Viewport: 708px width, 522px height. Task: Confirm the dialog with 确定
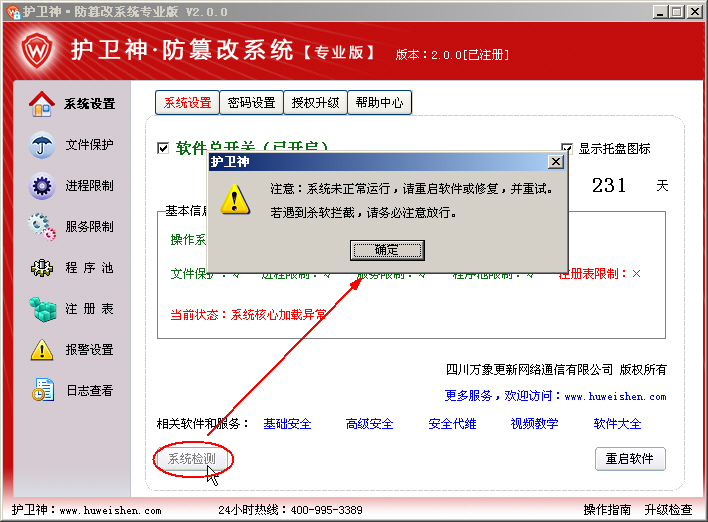[x=387, y=250]
